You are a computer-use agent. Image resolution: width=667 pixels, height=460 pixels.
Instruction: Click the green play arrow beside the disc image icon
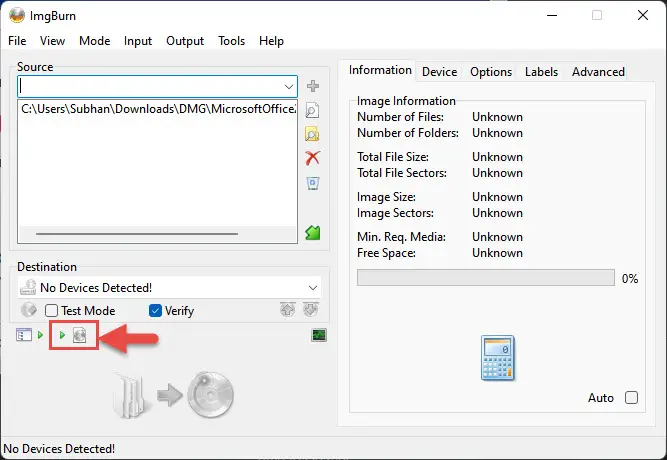point(63,335)
